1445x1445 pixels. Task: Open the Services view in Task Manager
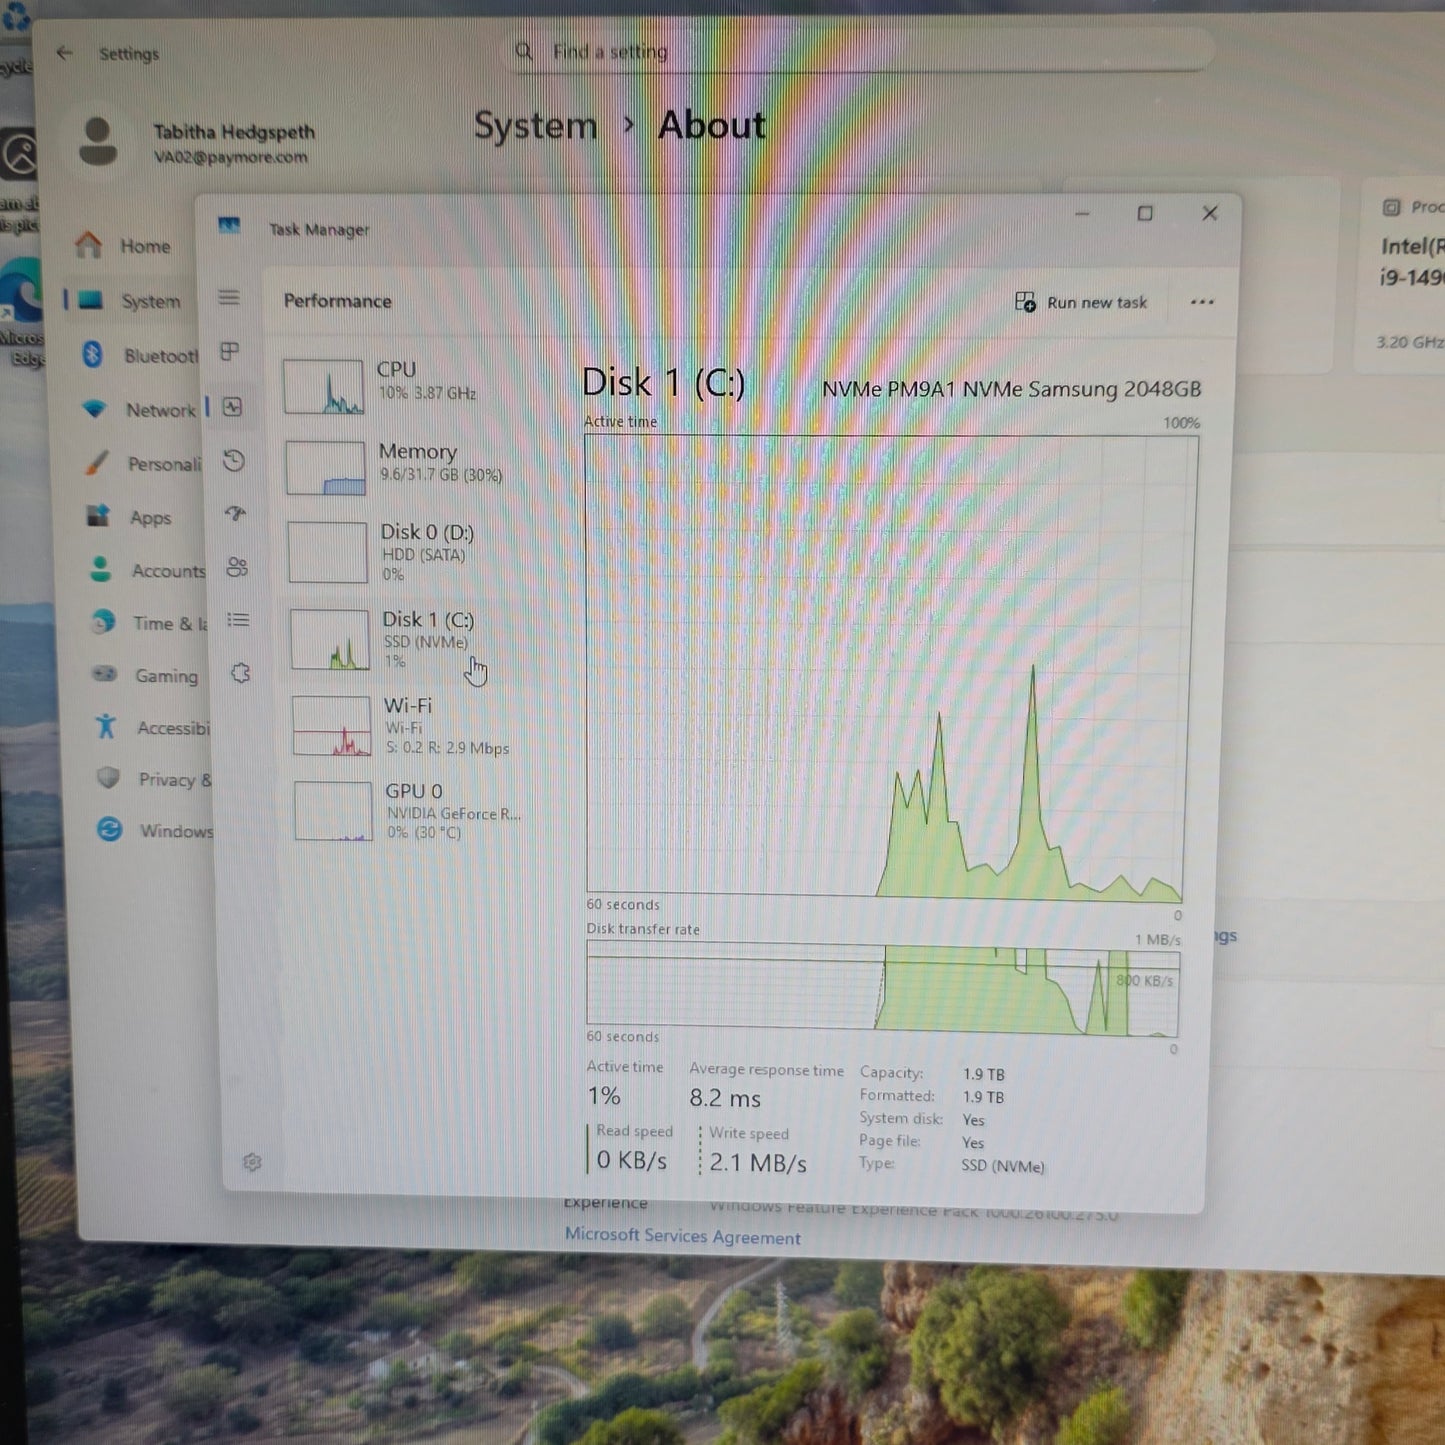tap(240, 674)
